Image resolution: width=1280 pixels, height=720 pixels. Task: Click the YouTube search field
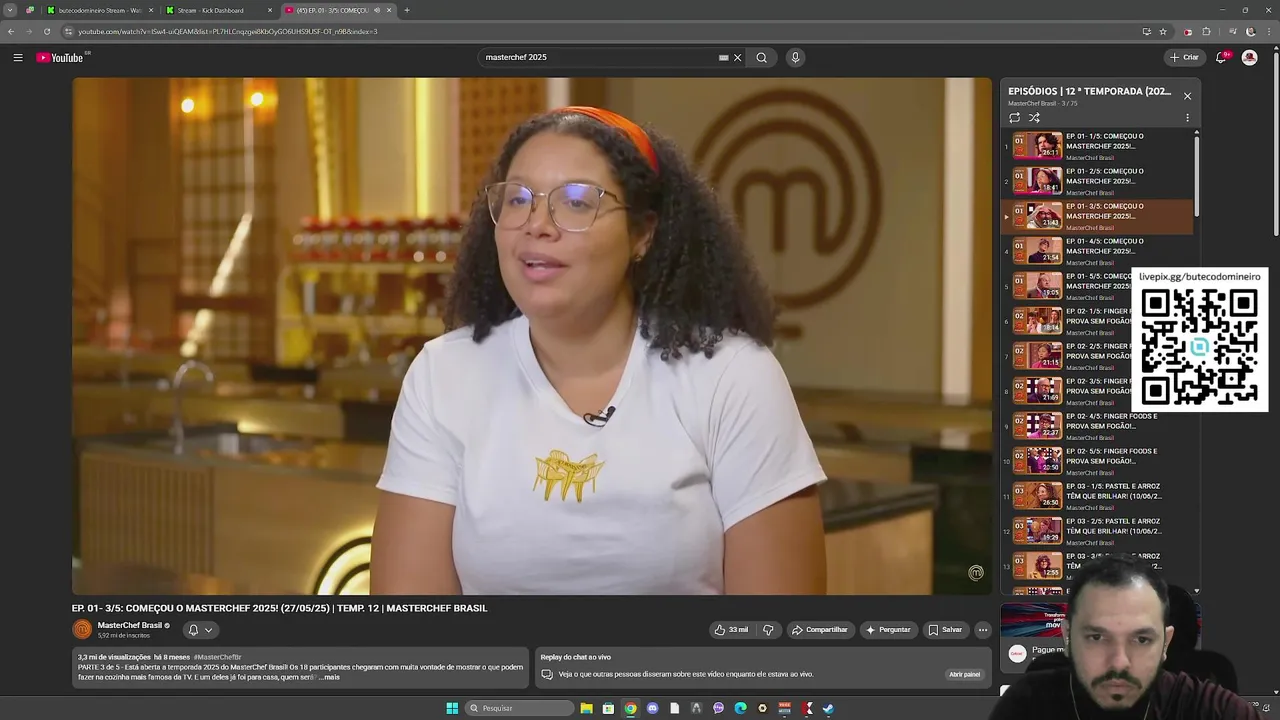coord(598,58)
